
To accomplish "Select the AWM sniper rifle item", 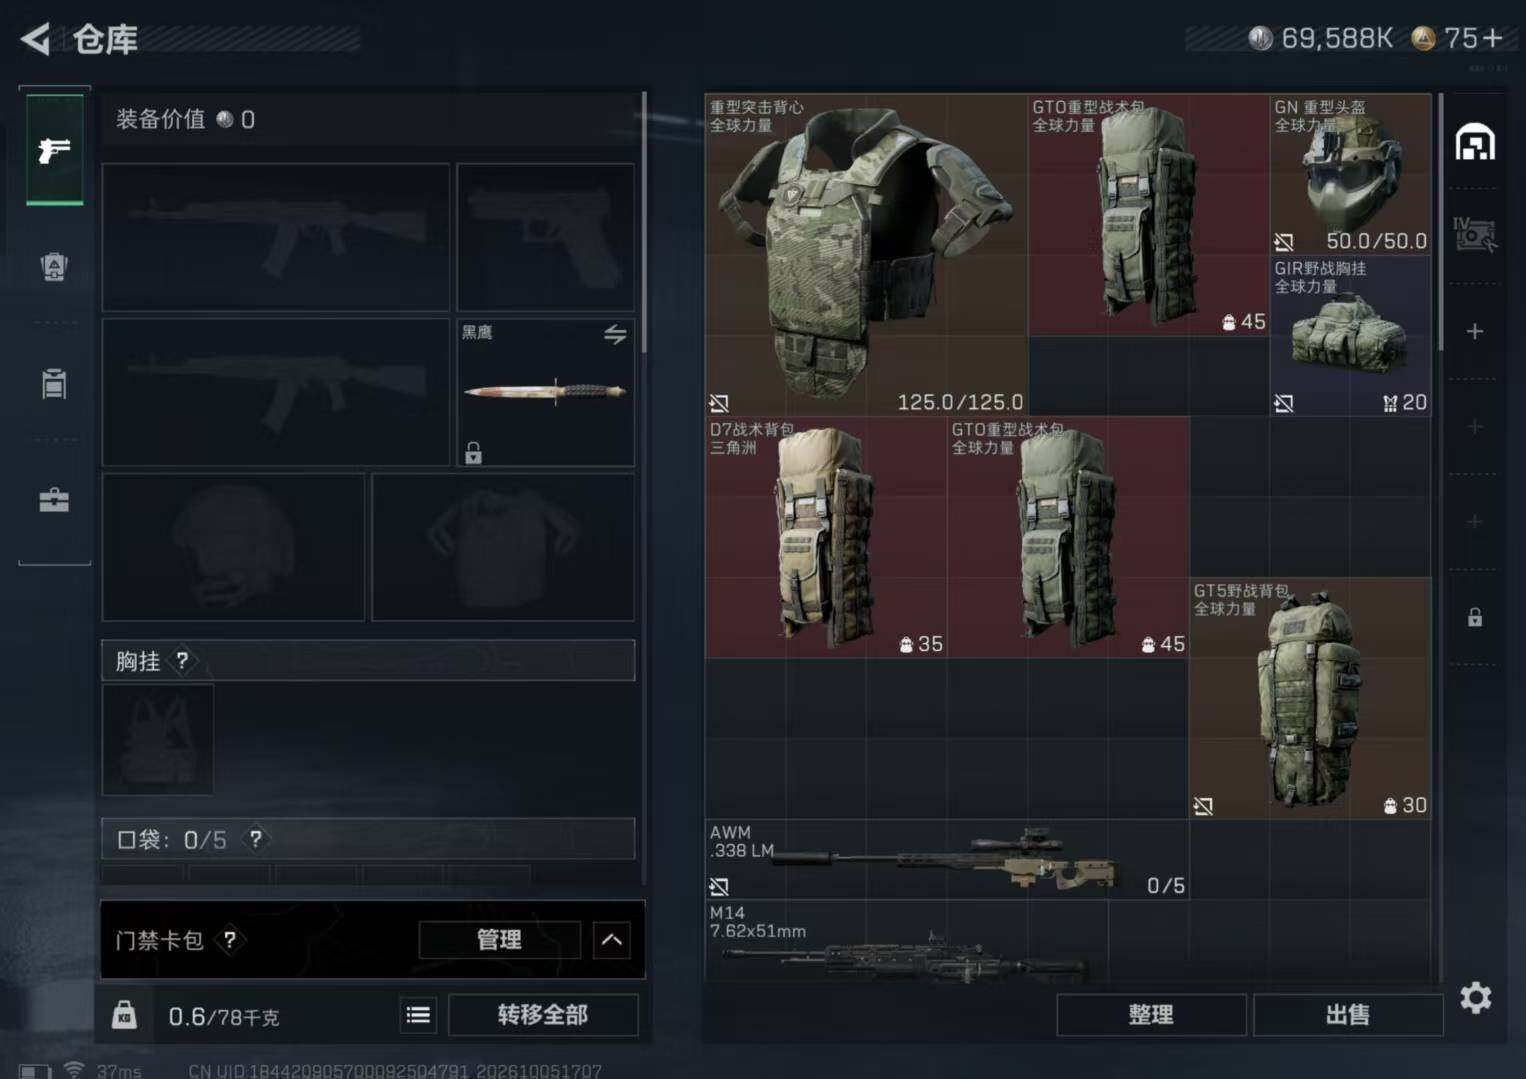I will click(x=946, y=860).
